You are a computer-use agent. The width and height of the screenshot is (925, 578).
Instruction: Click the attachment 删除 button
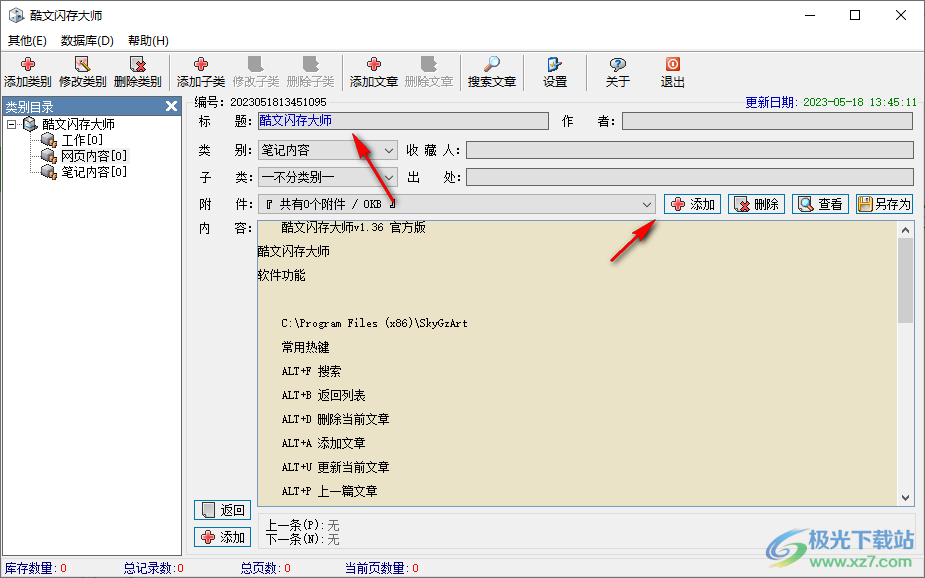point(756,204)
